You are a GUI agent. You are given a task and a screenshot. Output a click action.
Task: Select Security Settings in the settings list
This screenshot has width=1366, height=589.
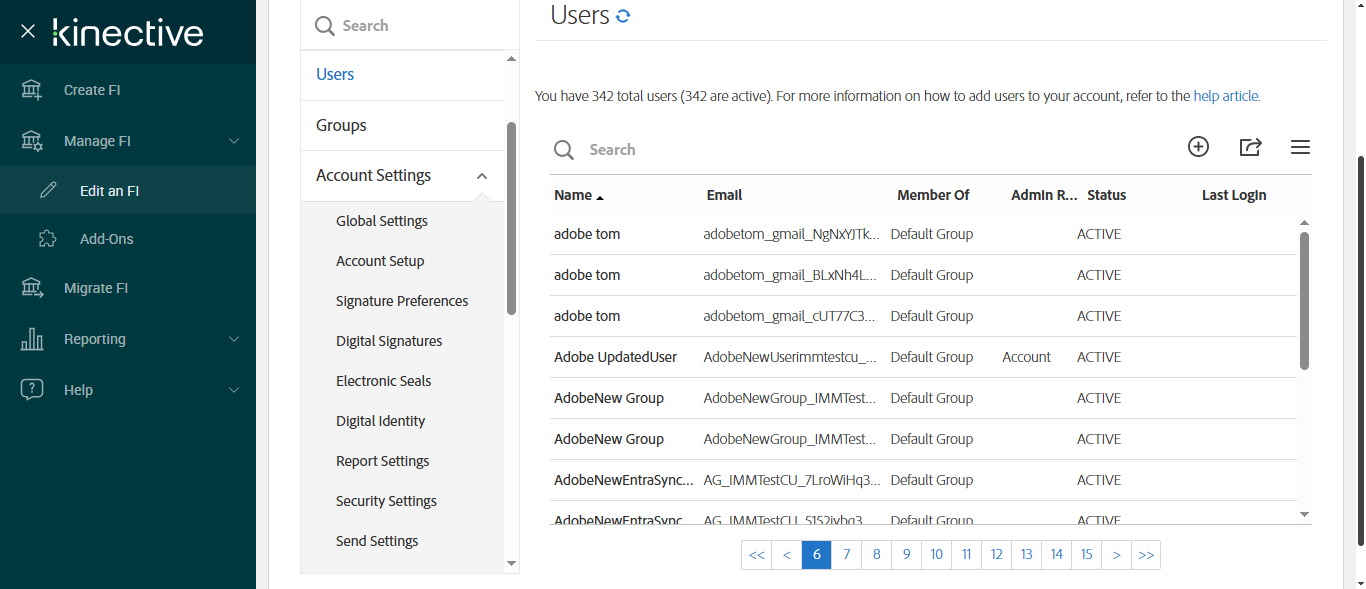386,501
